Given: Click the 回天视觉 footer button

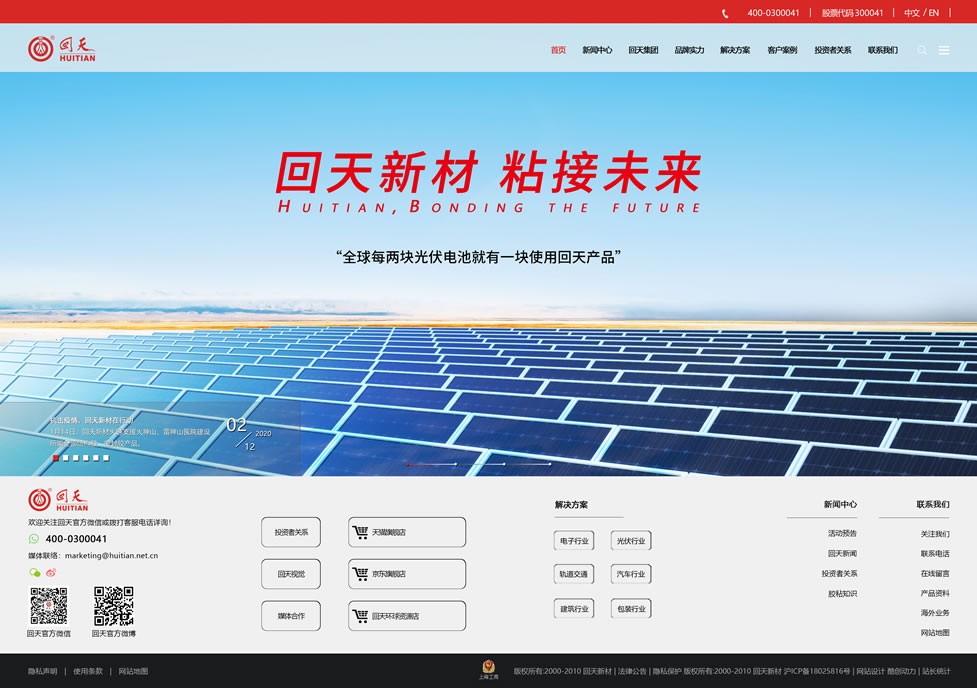Looking at the screenshot, I should coord(291,574).
